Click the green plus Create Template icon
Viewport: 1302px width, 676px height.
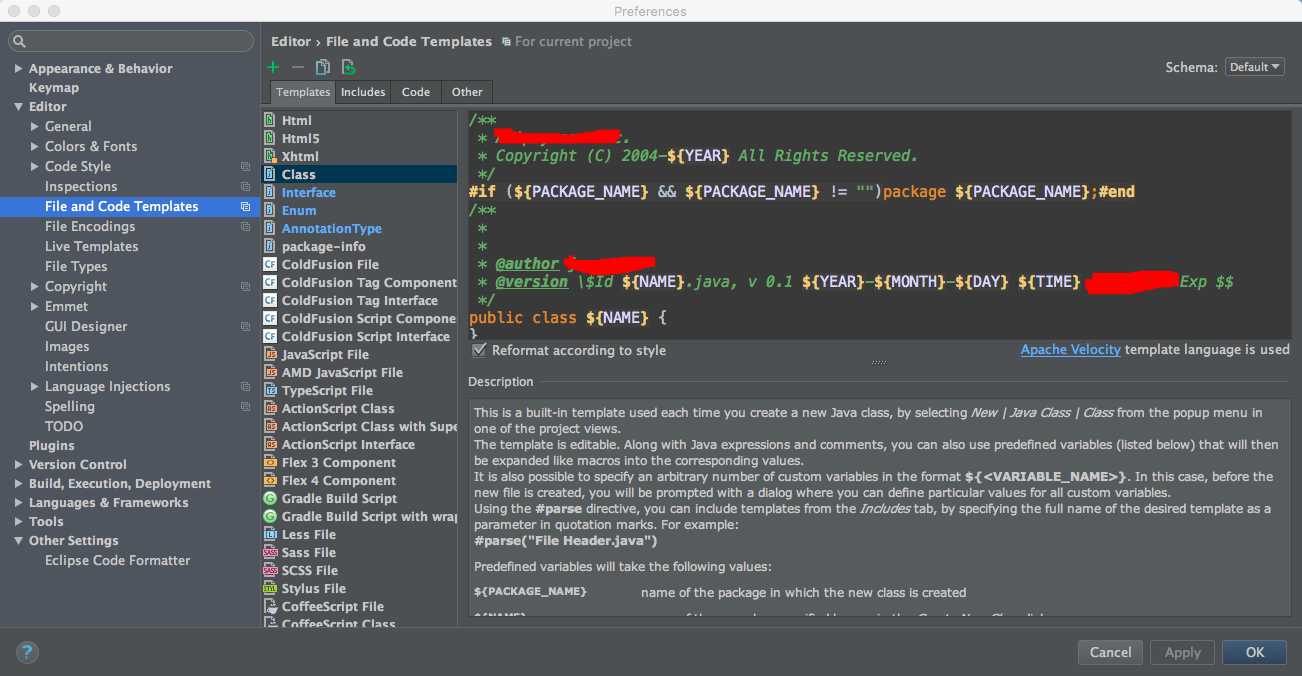(x=273, y=67)
